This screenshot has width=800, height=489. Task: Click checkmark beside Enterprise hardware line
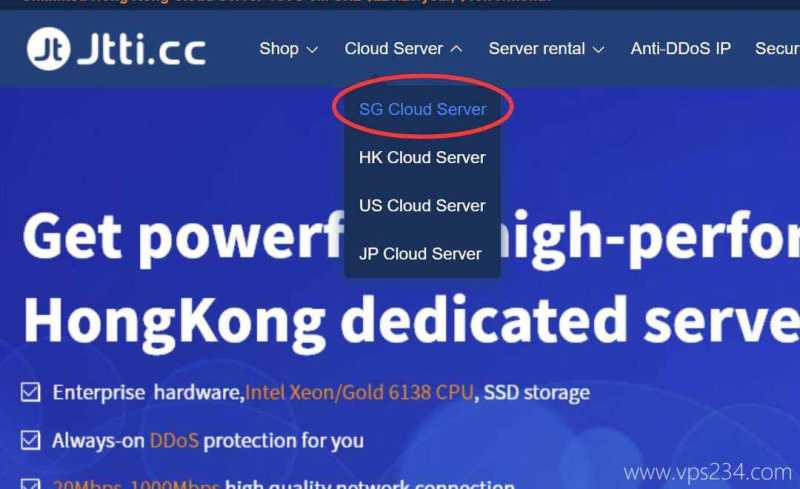31,392
